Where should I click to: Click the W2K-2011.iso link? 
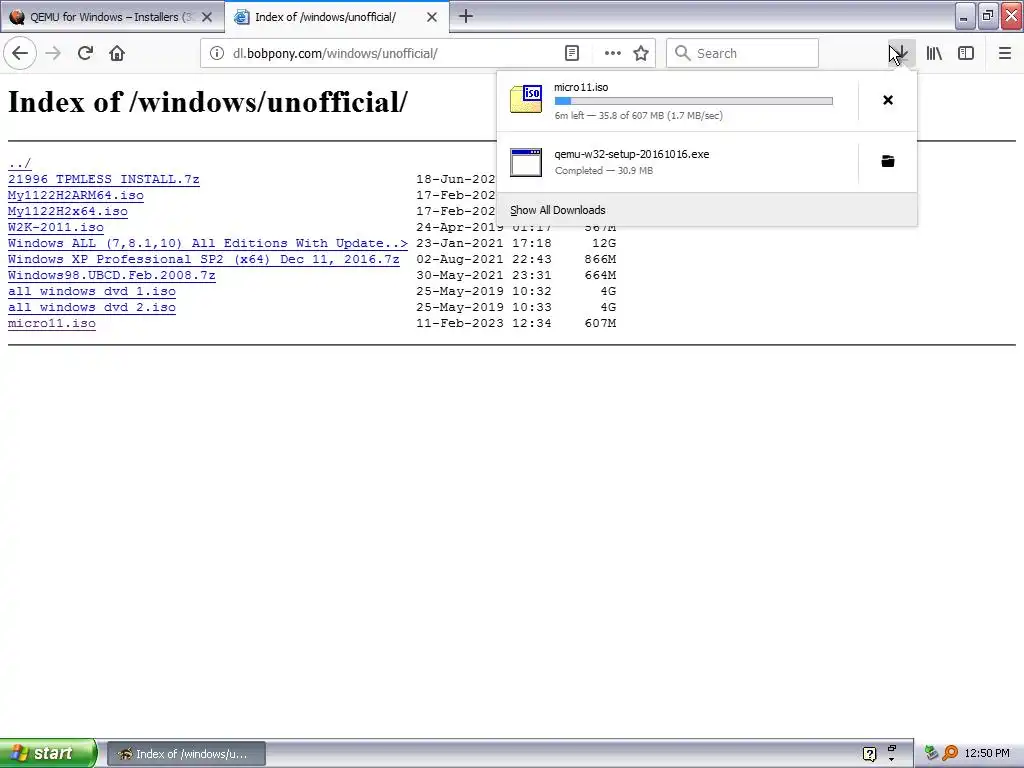[56, 227]
